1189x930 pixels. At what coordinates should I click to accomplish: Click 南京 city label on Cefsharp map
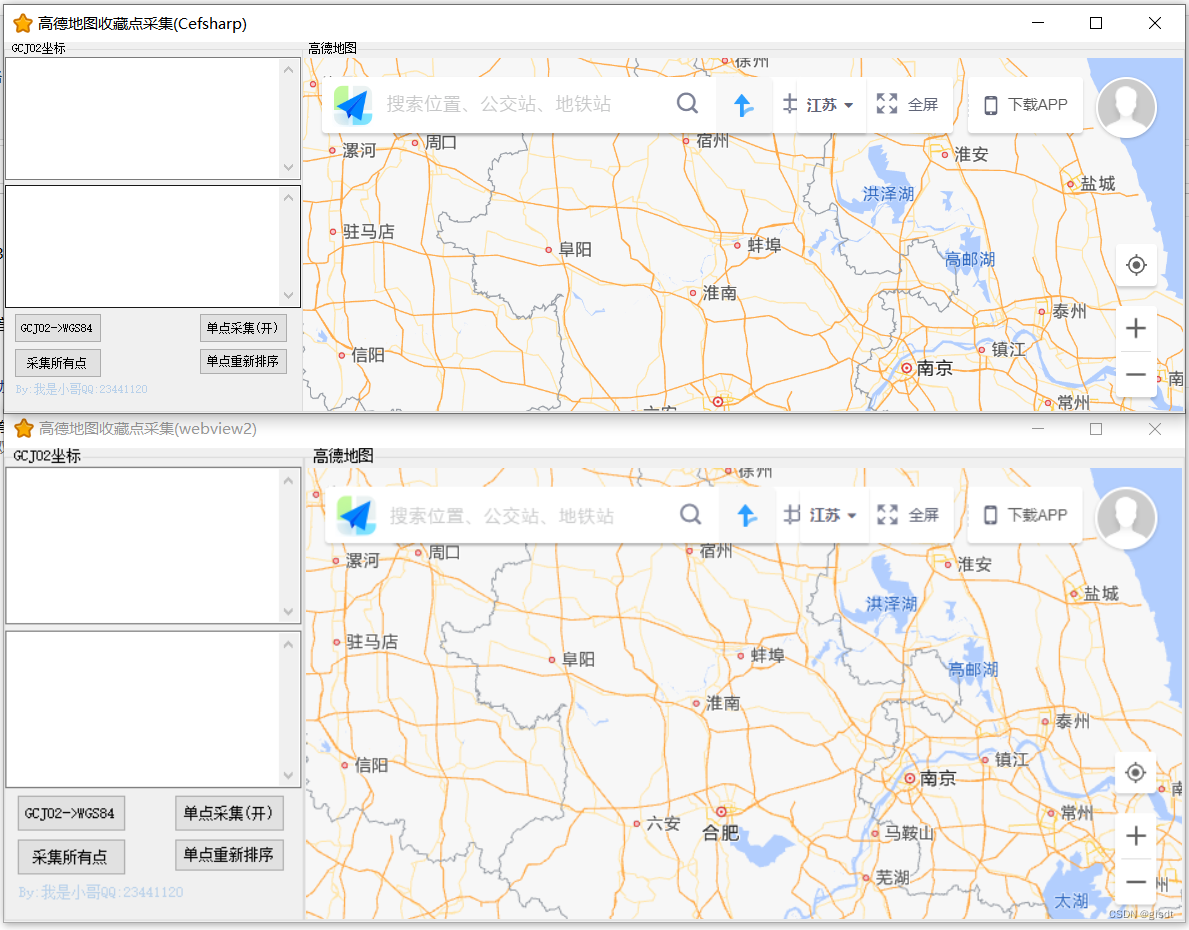pos(934,369)
